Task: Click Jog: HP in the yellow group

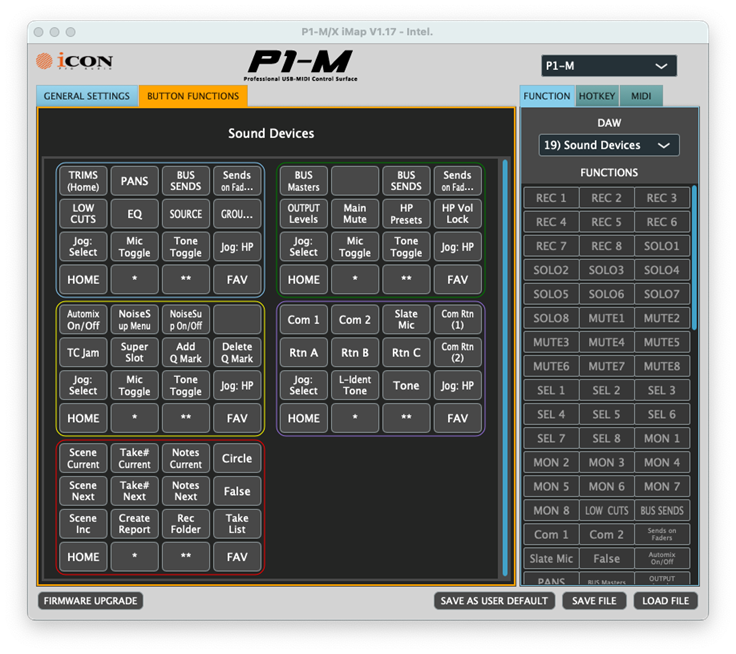Action: click(237, 385)
